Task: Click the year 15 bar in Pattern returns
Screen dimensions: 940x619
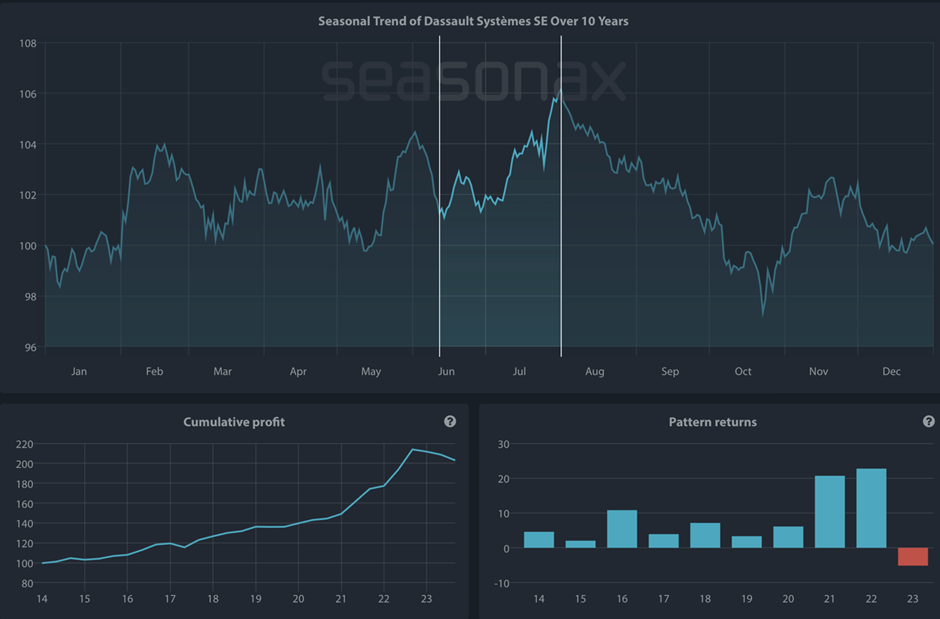Action: pos(580,544)
